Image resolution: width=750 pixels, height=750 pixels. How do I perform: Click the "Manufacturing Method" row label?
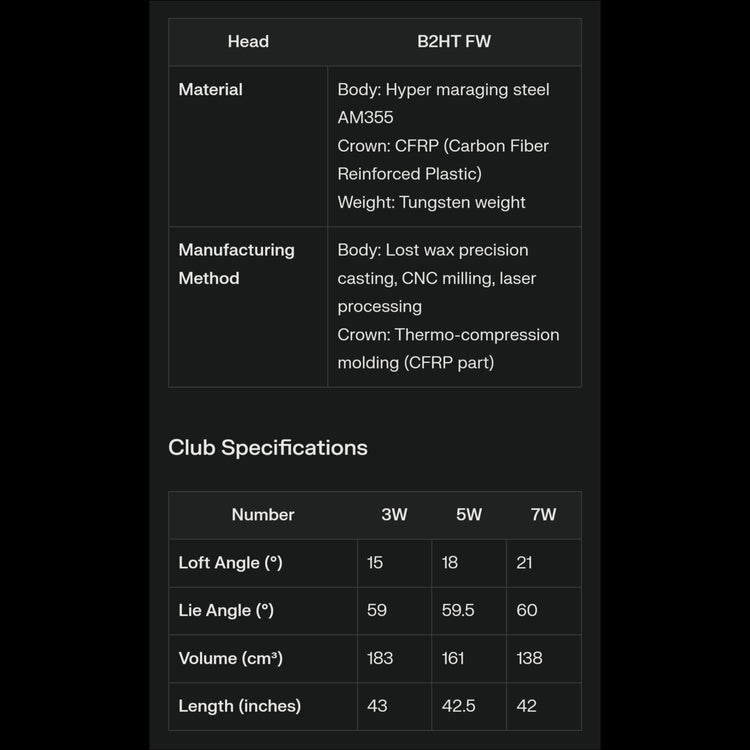tap(236, 264)
